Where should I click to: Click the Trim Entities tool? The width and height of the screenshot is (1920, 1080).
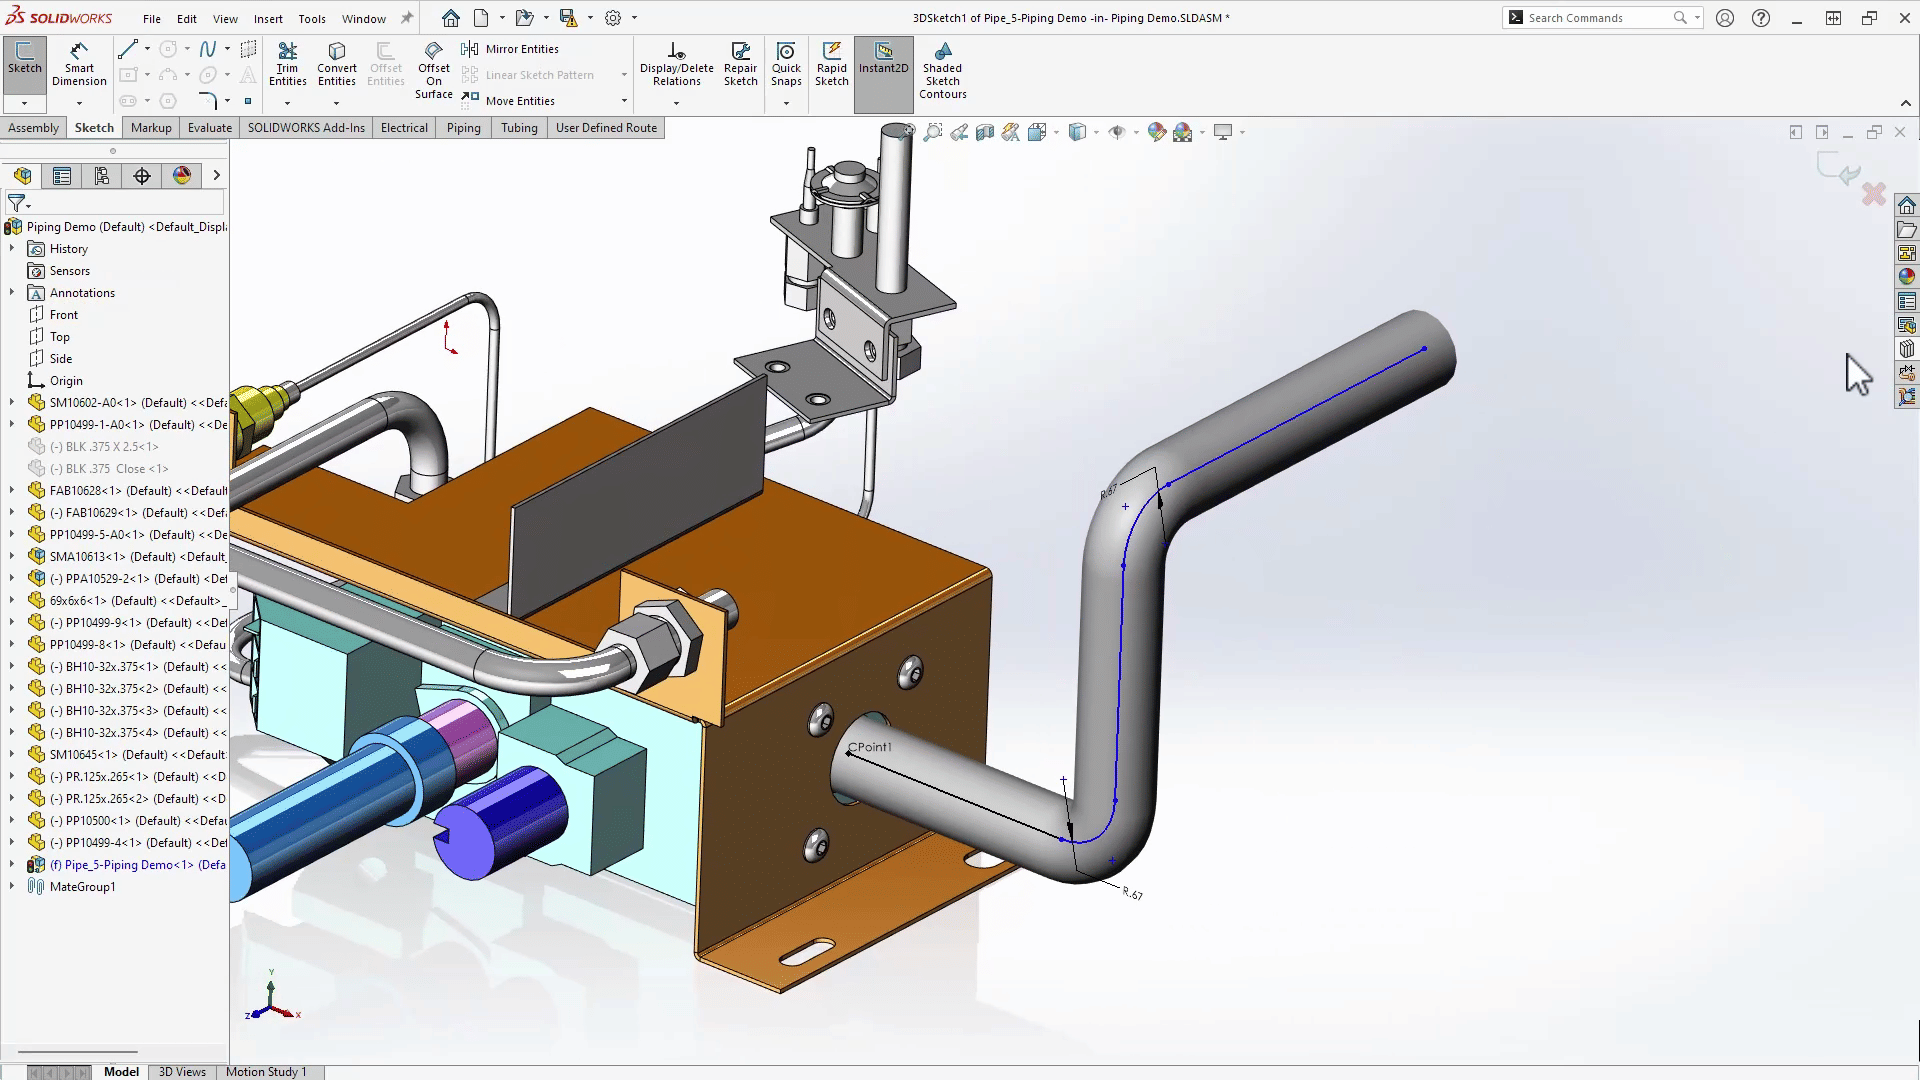[x=287, y=64]
